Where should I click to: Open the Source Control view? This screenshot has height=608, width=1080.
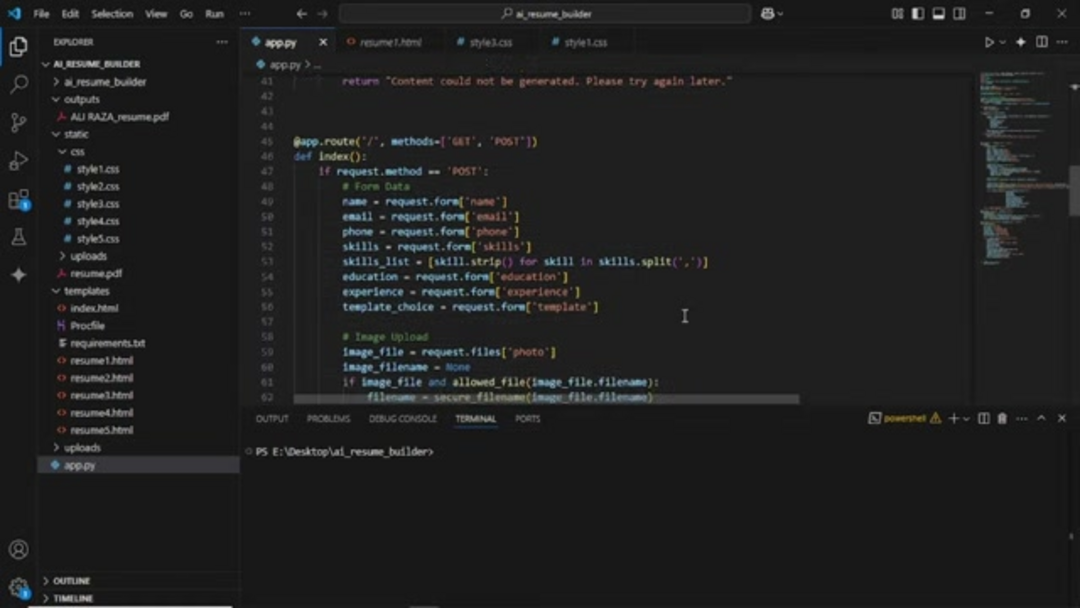click(18, 123)
